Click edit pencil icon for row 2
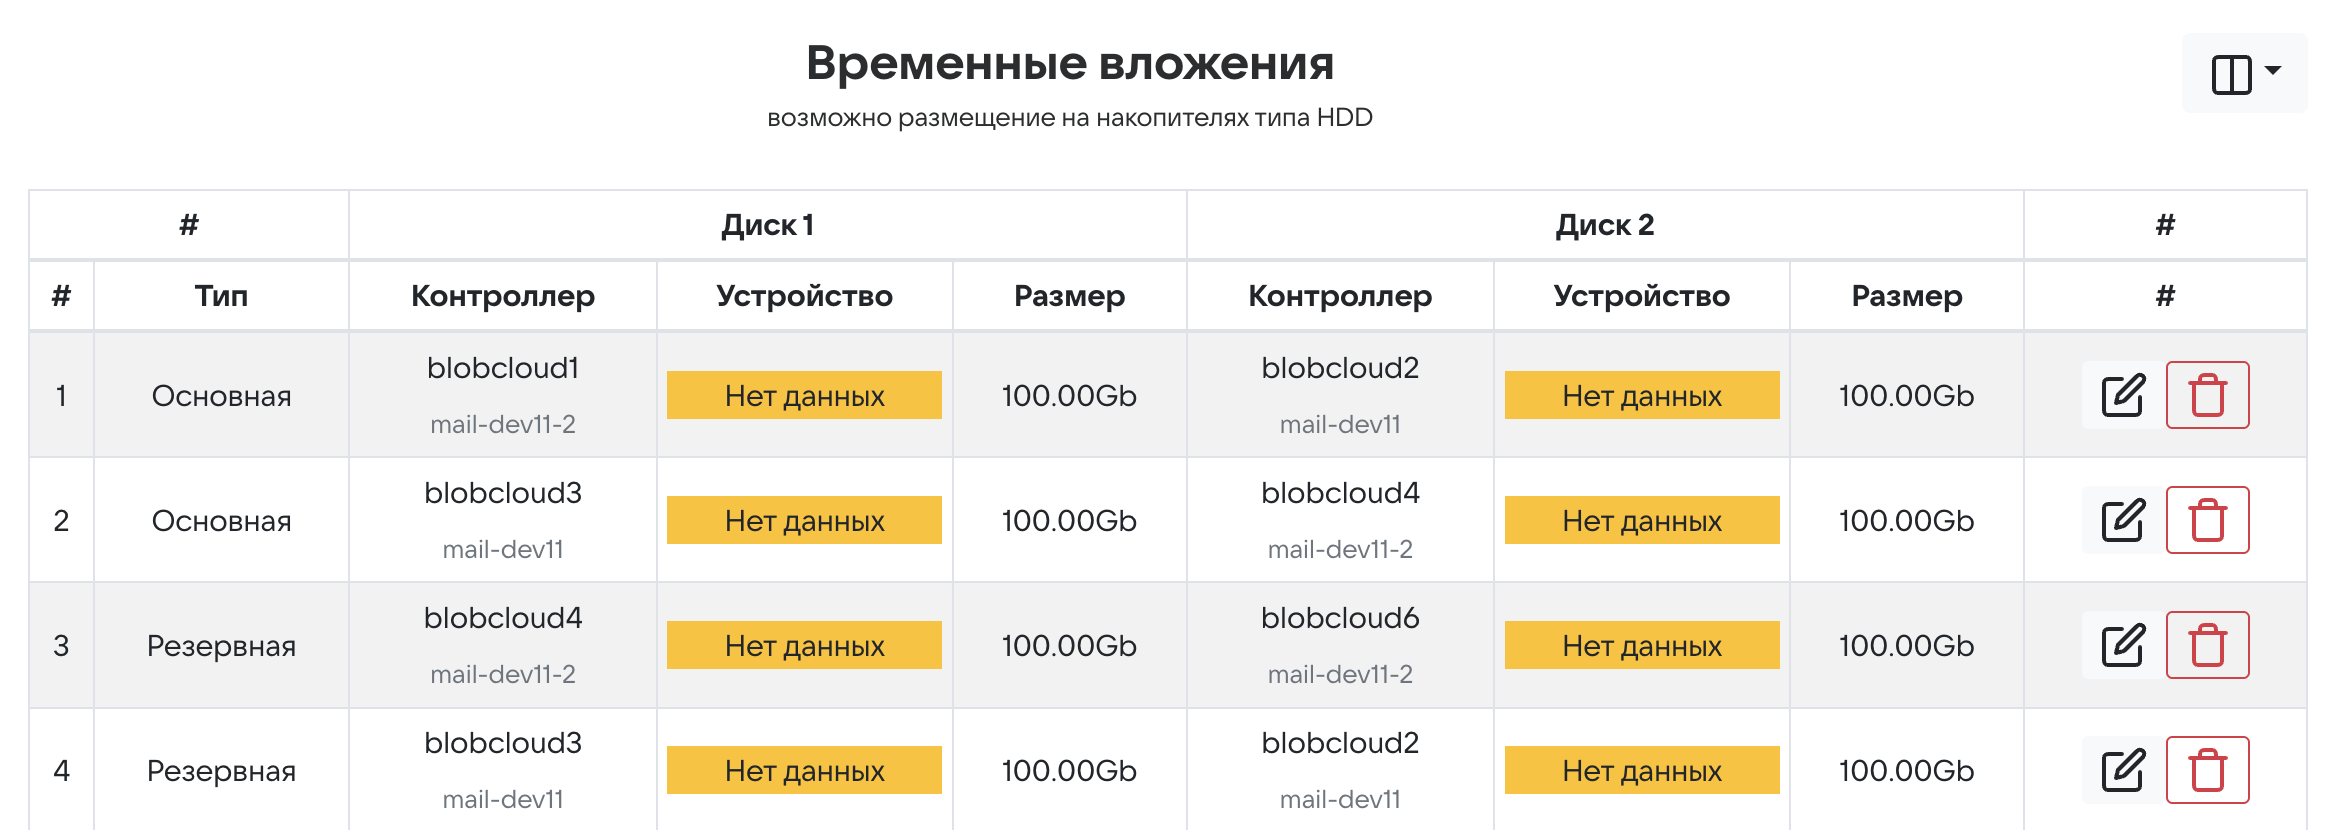The height and width of the screenshot is (830, 2330). [x=2122, y=520]
